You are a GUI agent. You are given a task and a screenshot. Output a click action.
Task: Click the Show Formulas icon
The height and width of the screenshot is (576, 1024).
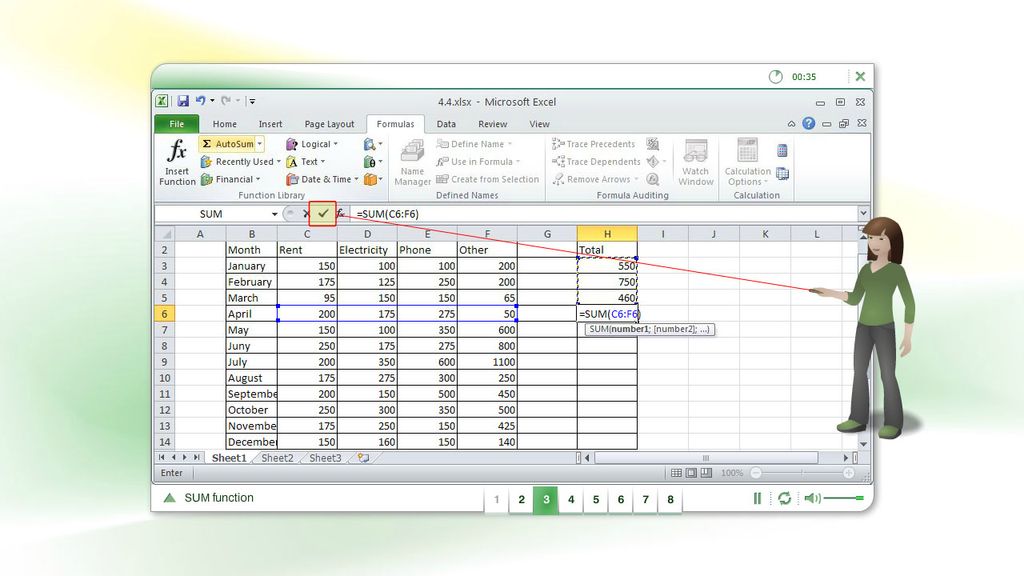(x=652, y=144)
